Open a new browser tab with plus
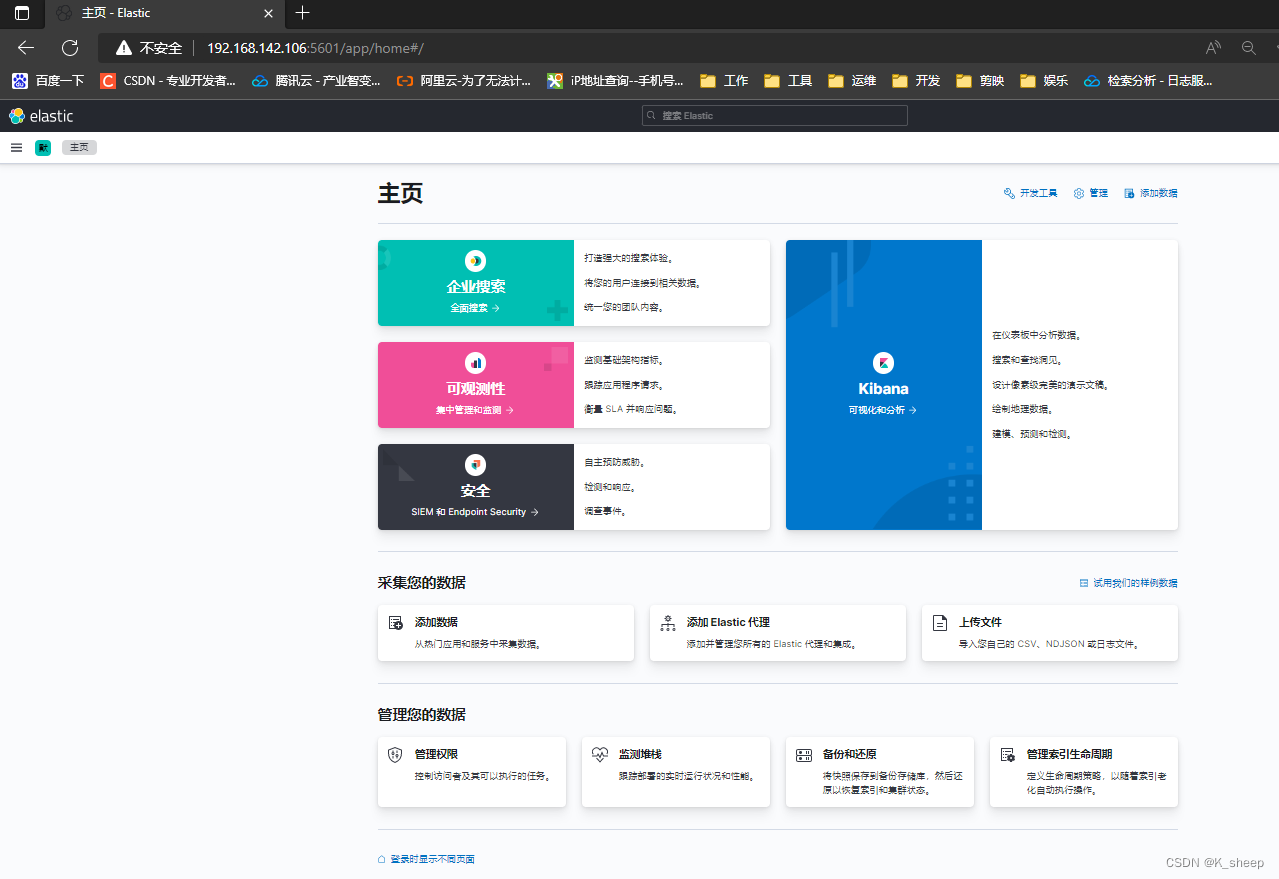 [x=303, y=13]
